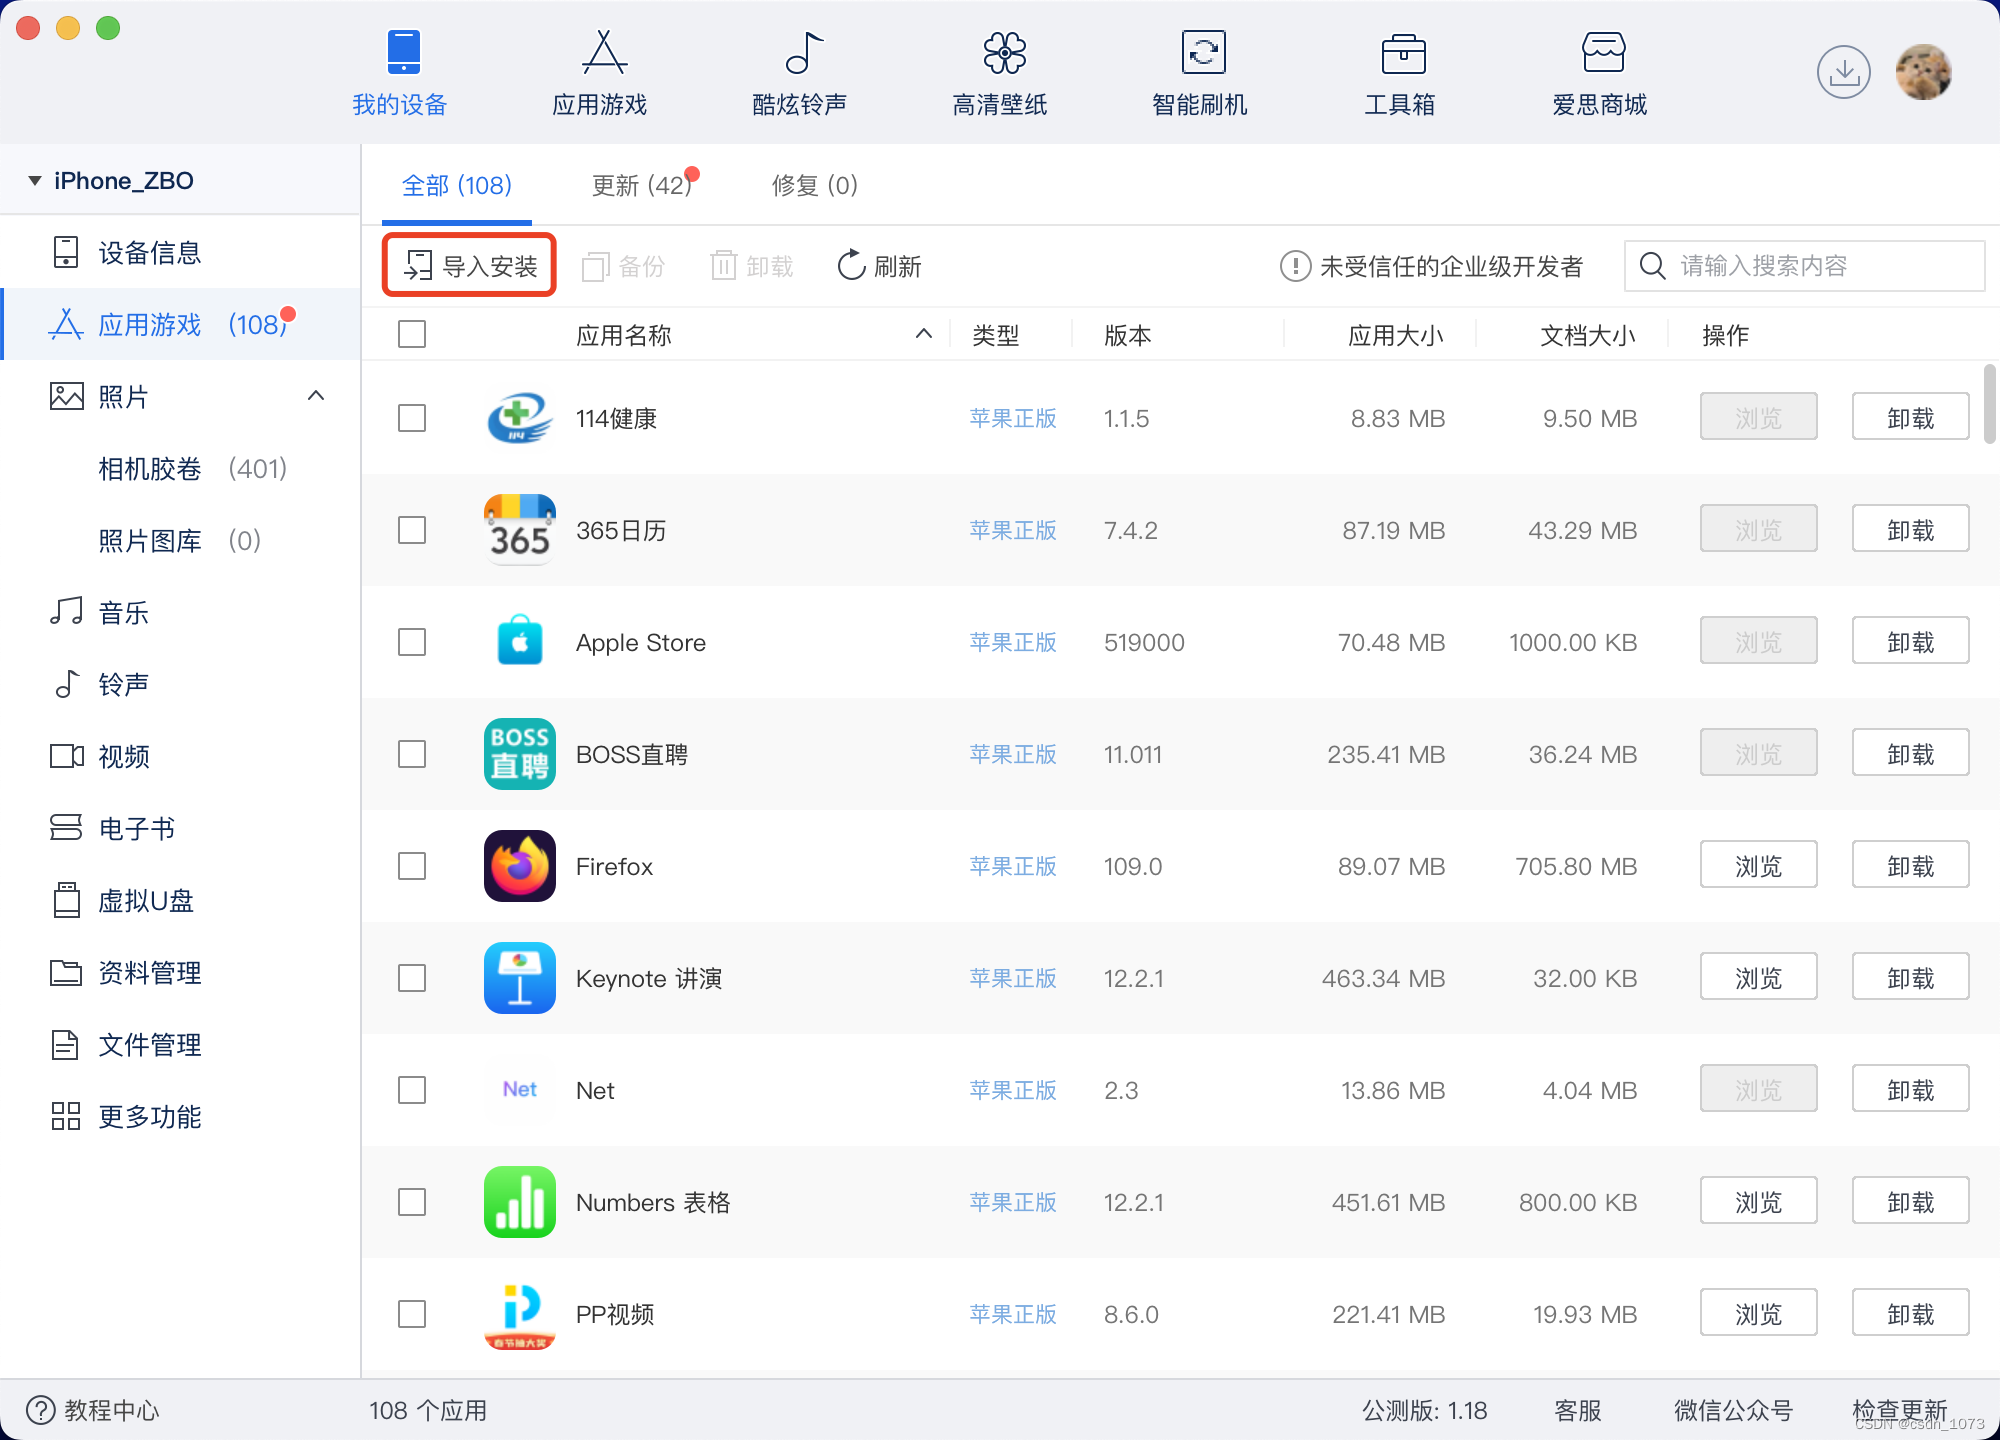Open the 酷炫铃声 music note icon
This screenshot has height=1440, width=2000.
[804, 52]
